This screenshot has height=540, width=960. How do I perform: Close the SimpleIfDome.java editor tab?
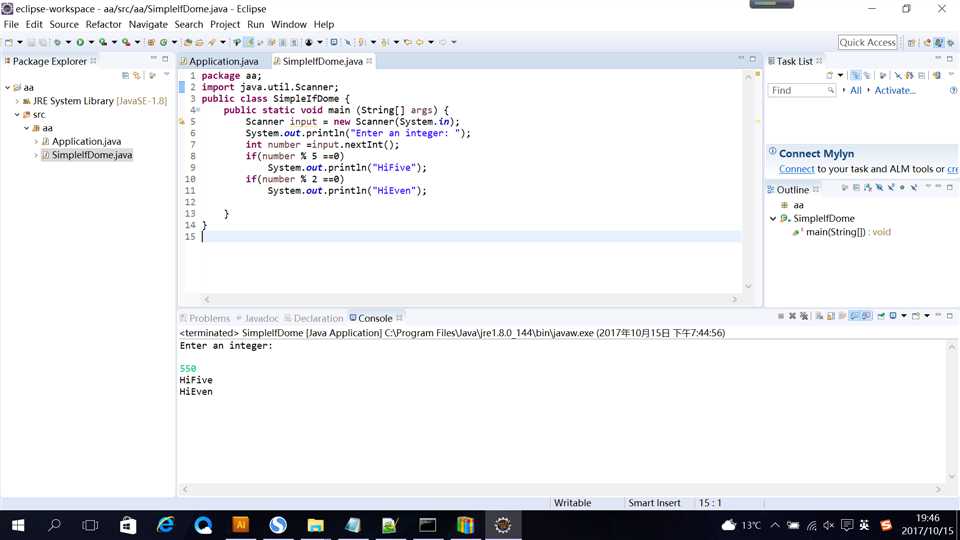[369, 61]
